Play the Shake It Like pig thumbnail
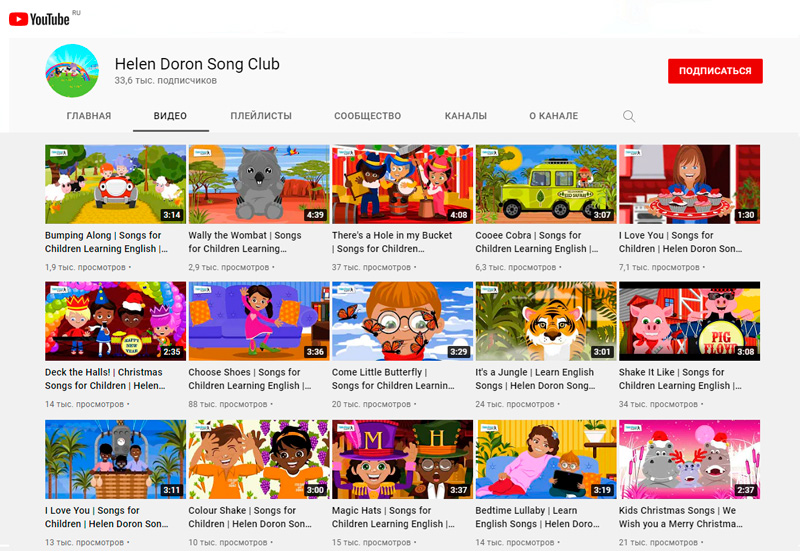Image resolution: width=800 pixels, height=551 pixels. (x=689, y=321)
